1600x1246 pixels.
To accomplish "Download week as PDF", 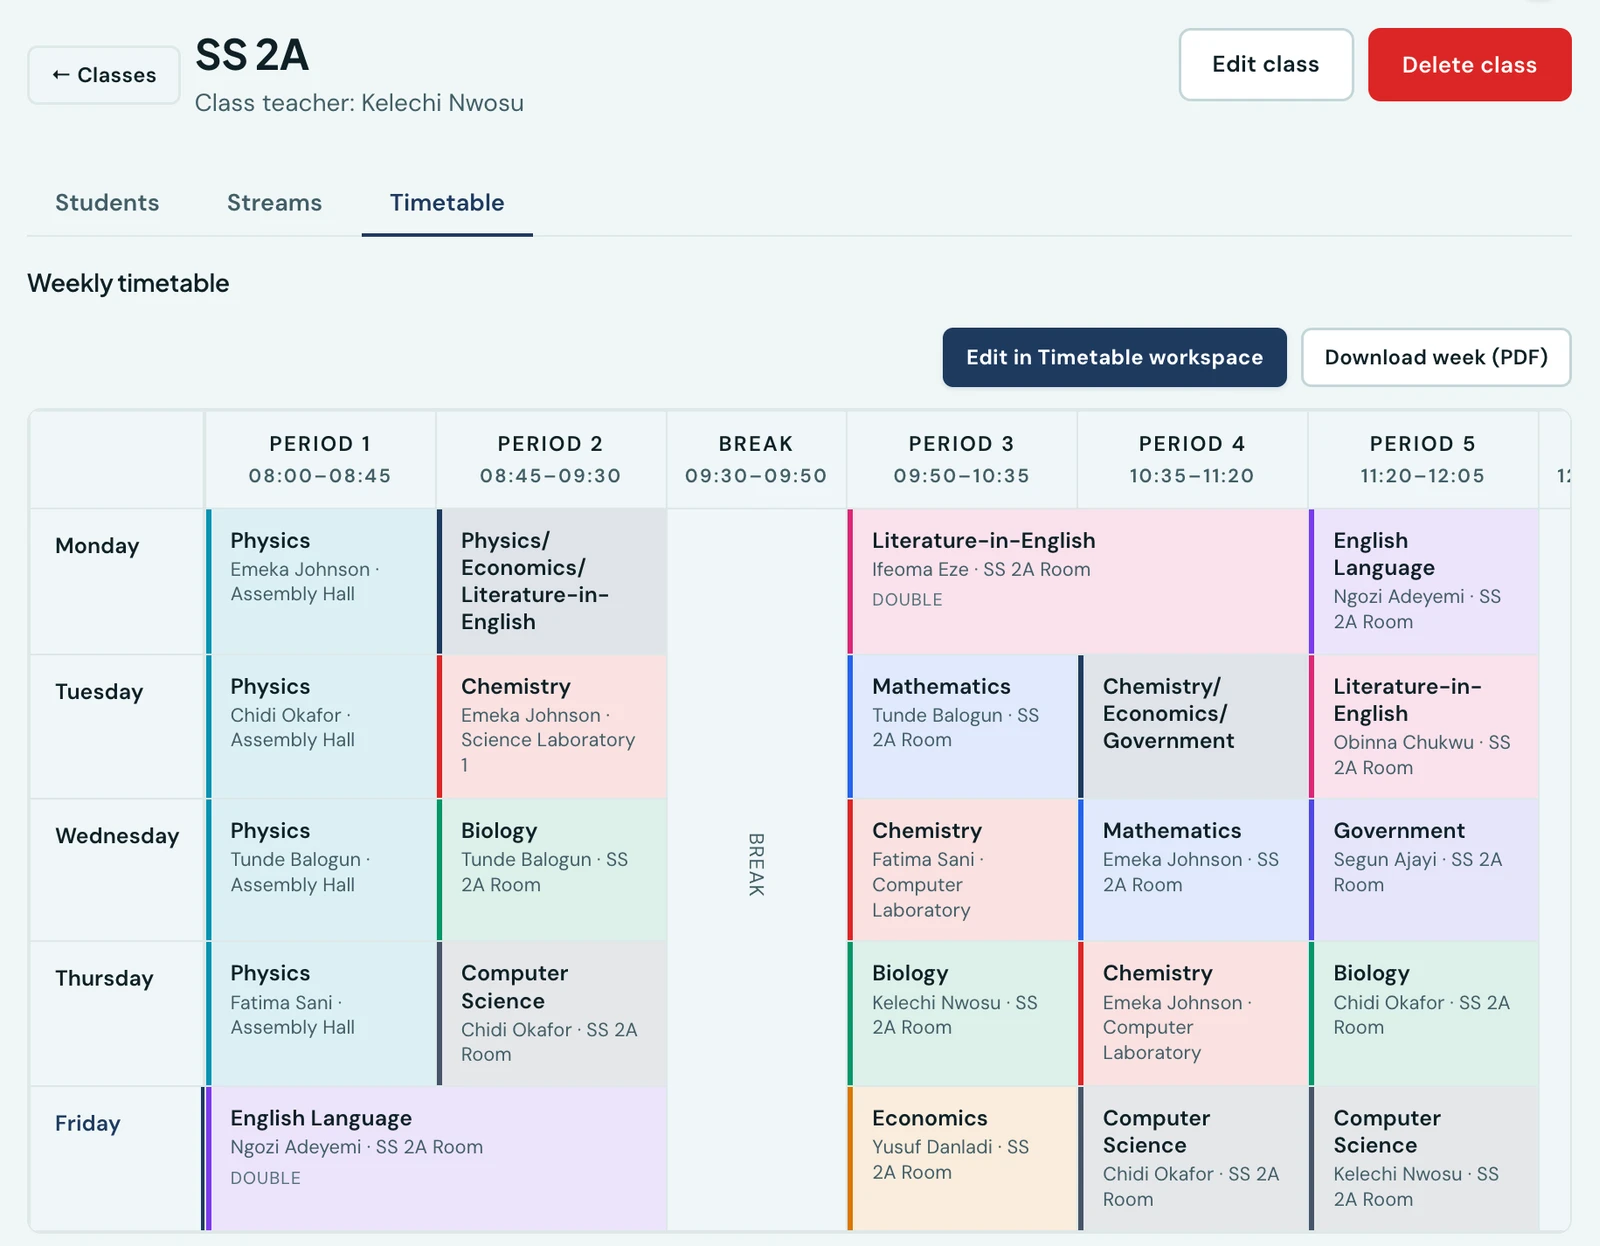I will (x=1436, y=357).
